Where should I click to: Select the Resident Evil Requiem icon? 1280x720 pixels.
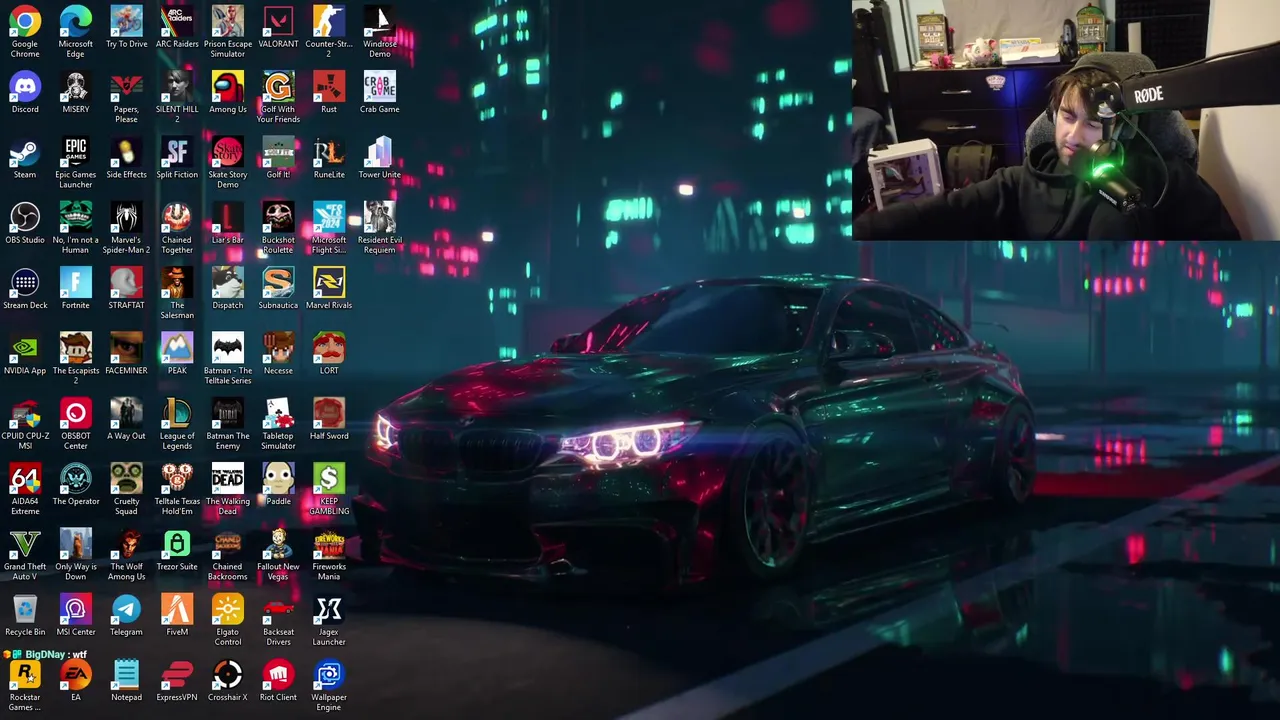point(380,227)
